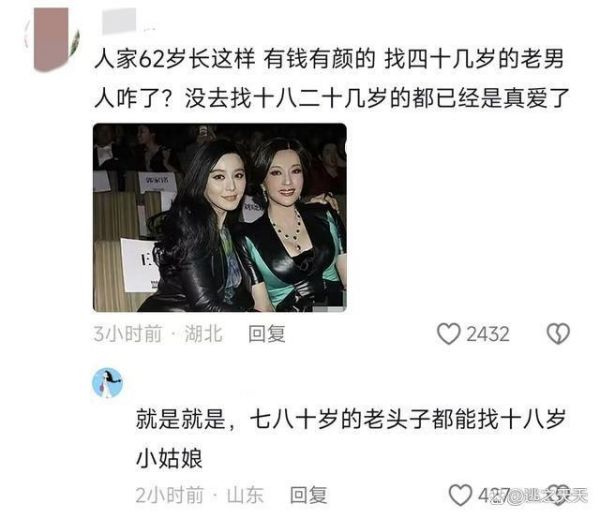600x518 pixels.
Task: Like the comment with 2432 likes
Action: tap(448, 334)
